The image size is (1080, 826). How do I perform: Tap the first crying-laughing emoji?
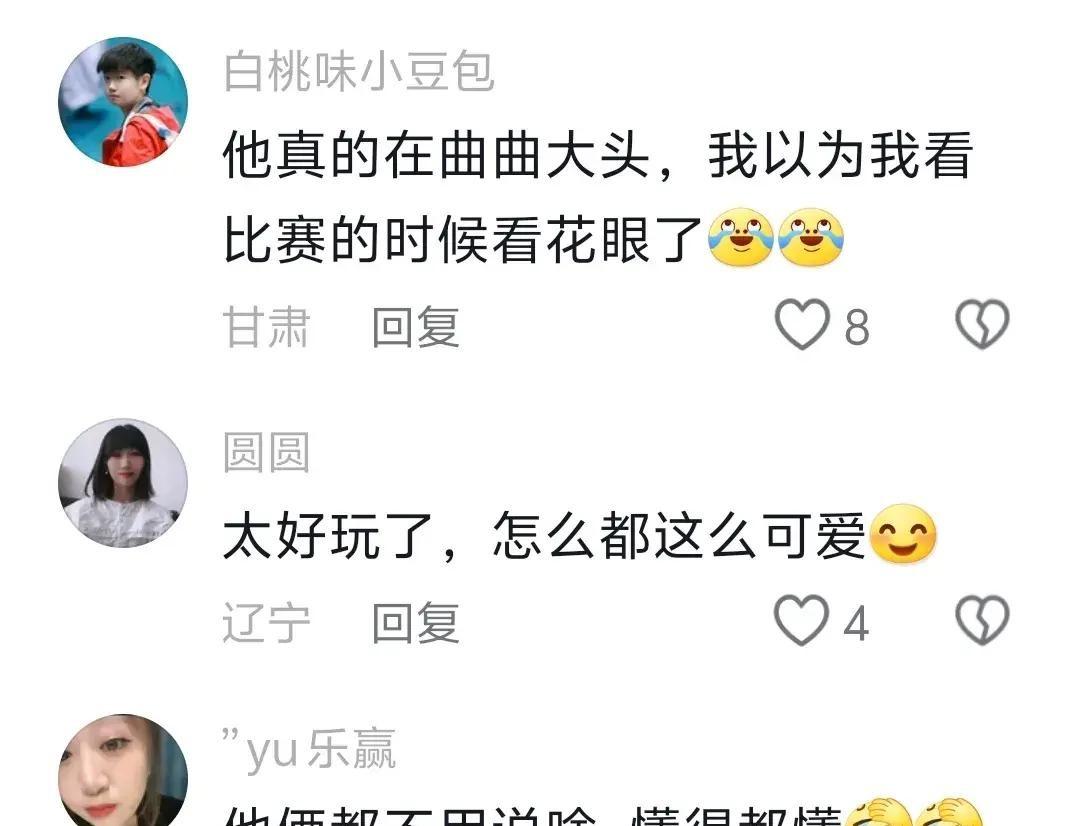(741, 238)
